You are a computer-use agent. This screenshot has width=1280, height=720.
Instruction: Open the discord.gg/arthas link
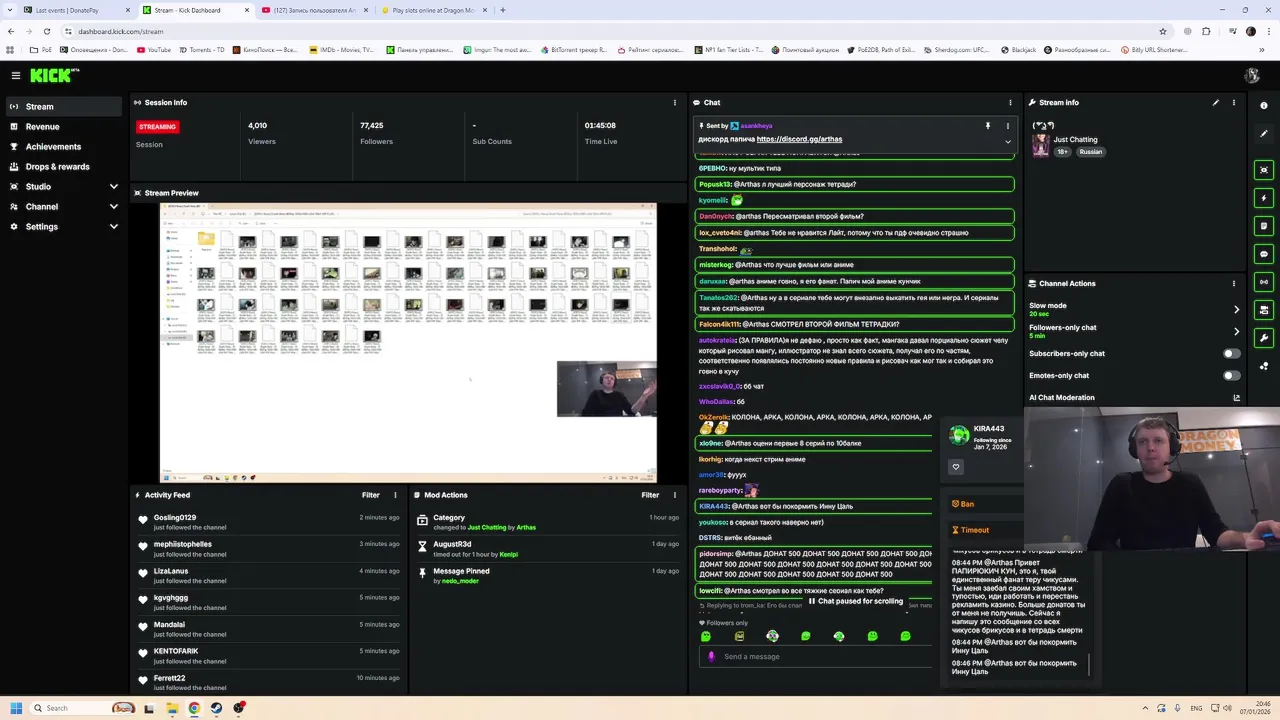click(x=799, y=139)
